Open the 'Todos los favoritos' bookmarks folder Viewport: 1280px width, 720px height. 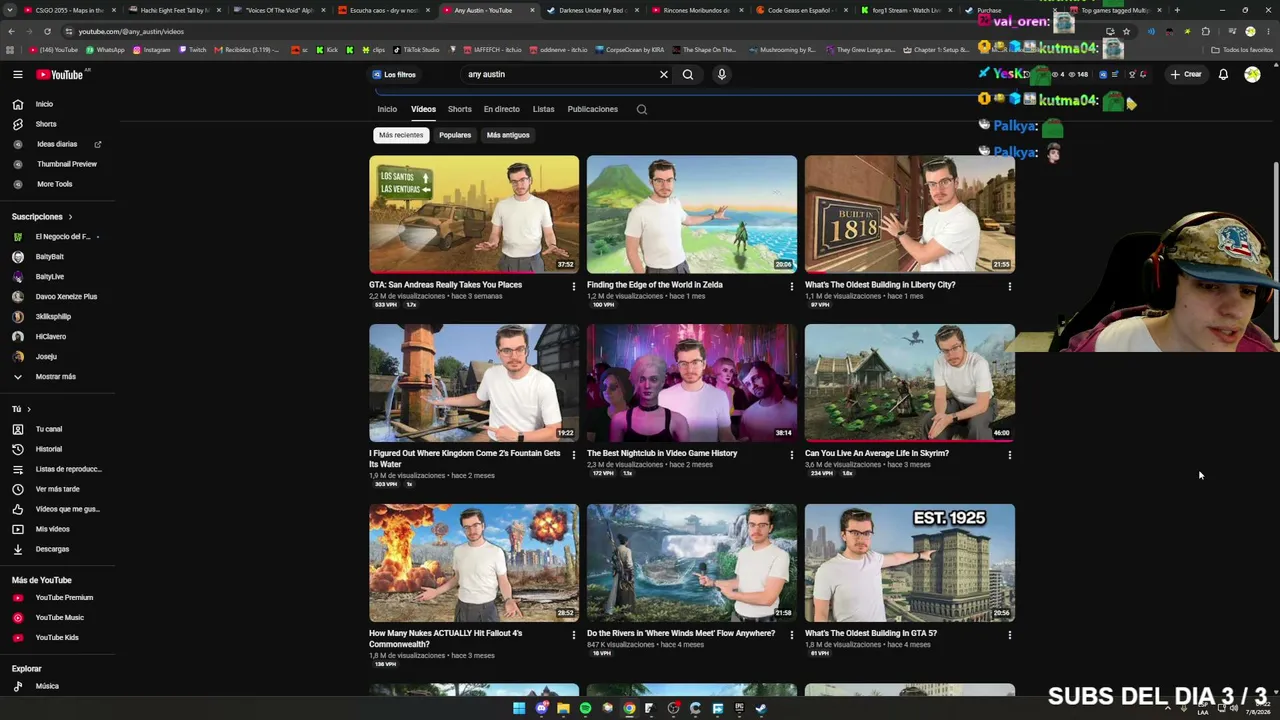[x=1242, y=49]
